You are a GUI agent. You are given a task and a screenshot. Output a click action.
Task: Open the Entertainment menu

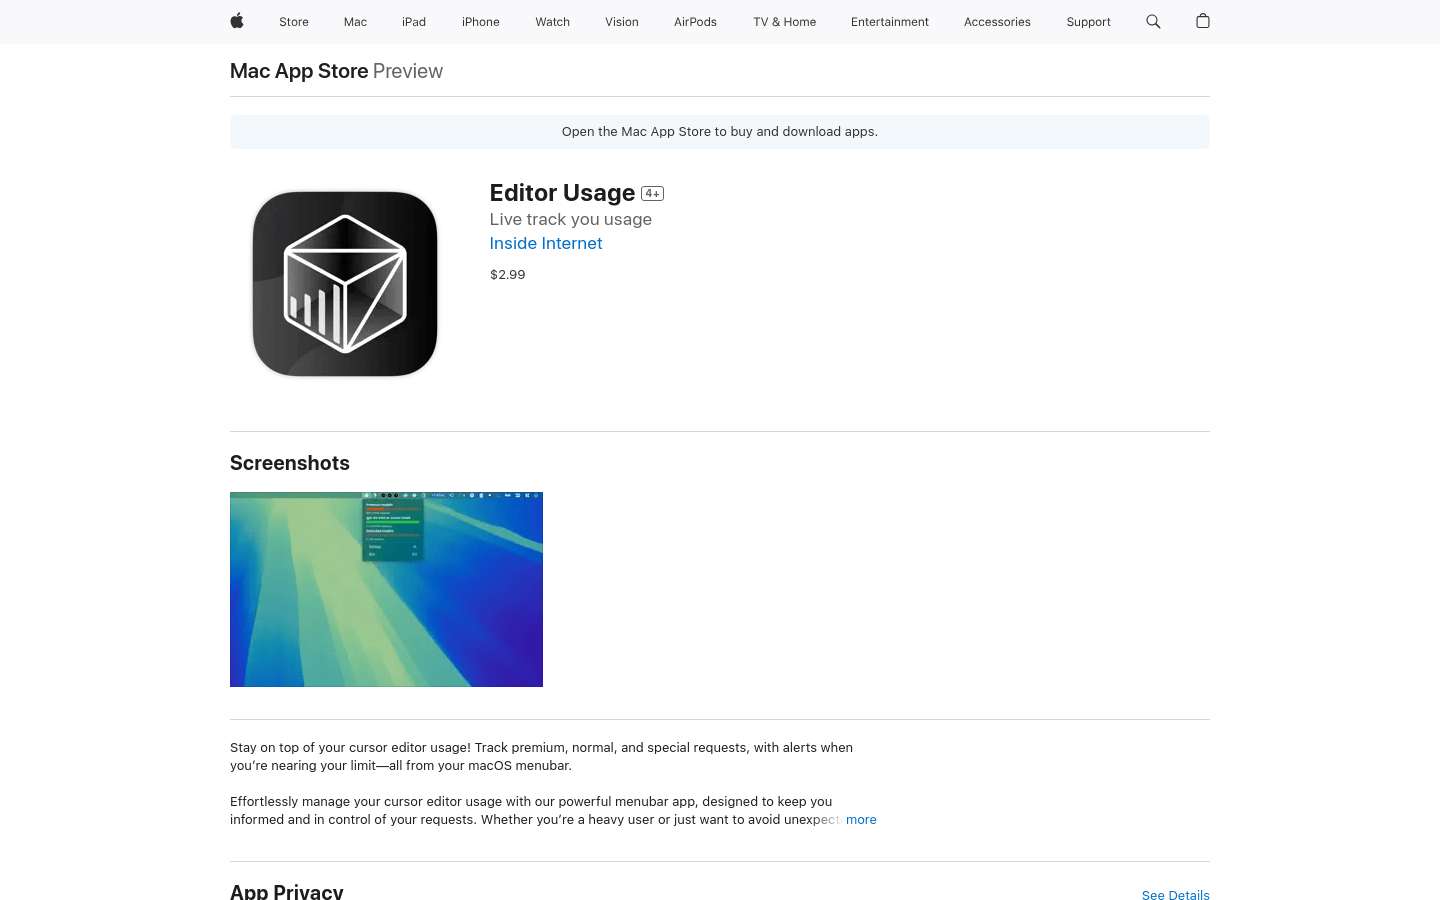tap(890, 22)
